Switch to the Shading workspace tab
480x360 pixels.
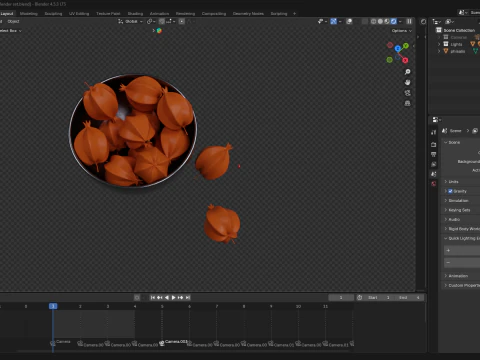coord(135,14)
